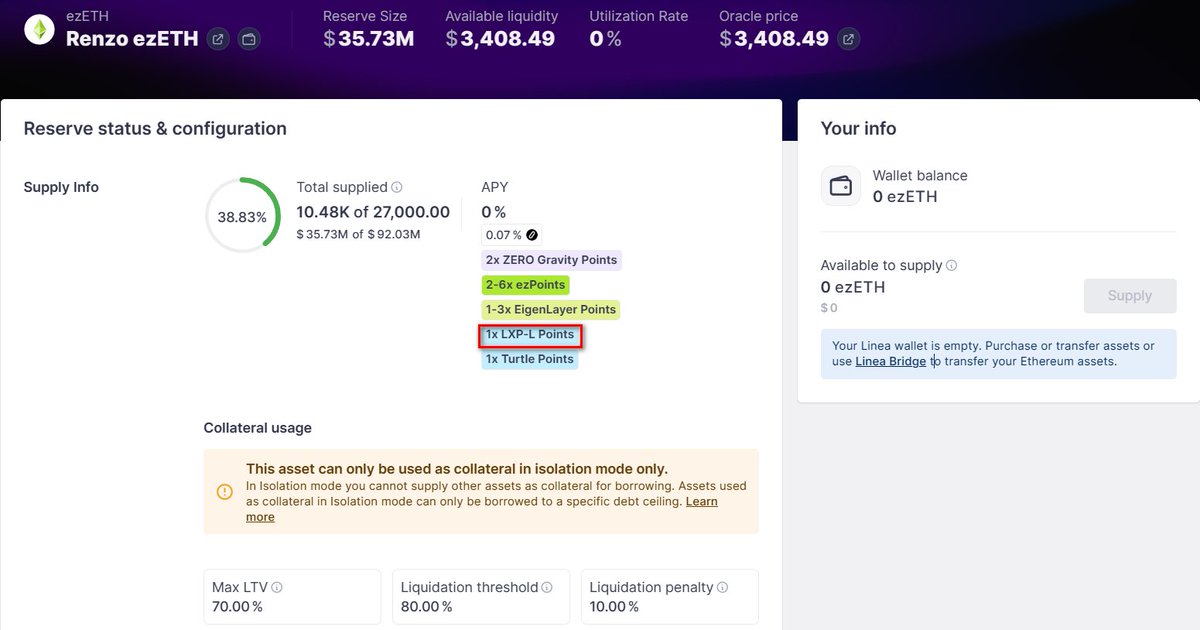Click info icon next to Liquidation penalty
This screenshot has width=1200, height=630.
[723, 587]
